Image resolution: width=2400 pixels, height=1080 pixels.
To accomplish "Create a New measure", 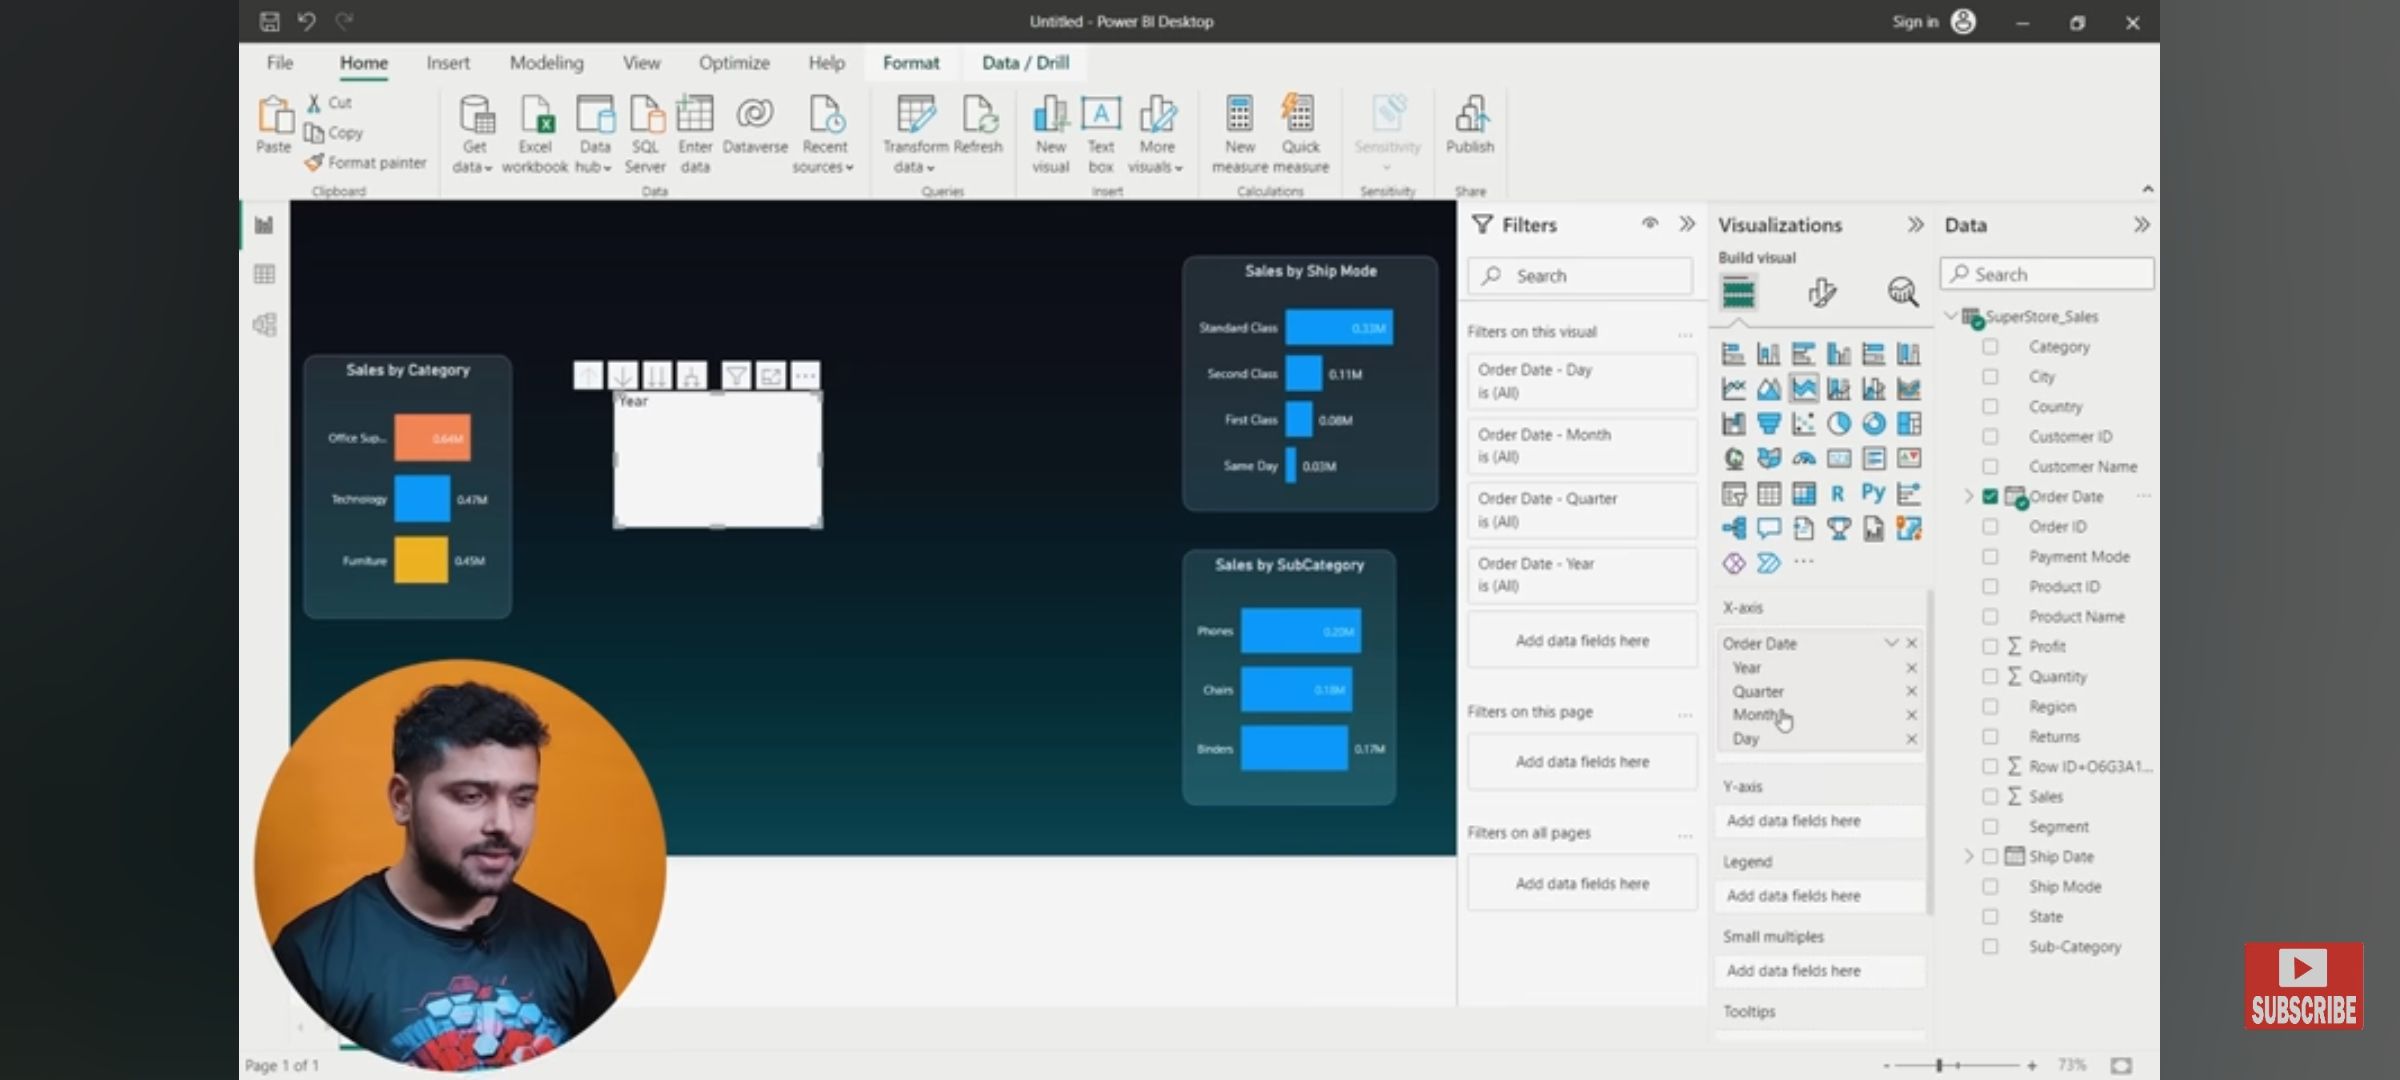I will [1240, 134].
